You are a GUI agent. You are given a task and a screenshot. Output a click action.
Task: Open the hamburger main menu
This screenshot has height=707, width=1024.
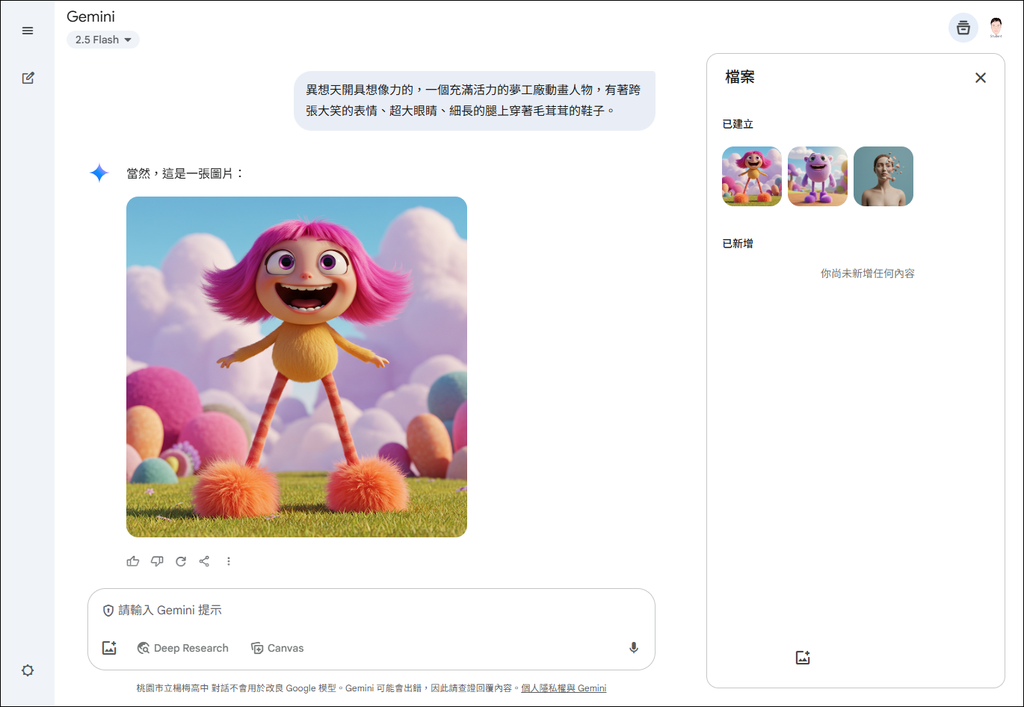27,31
